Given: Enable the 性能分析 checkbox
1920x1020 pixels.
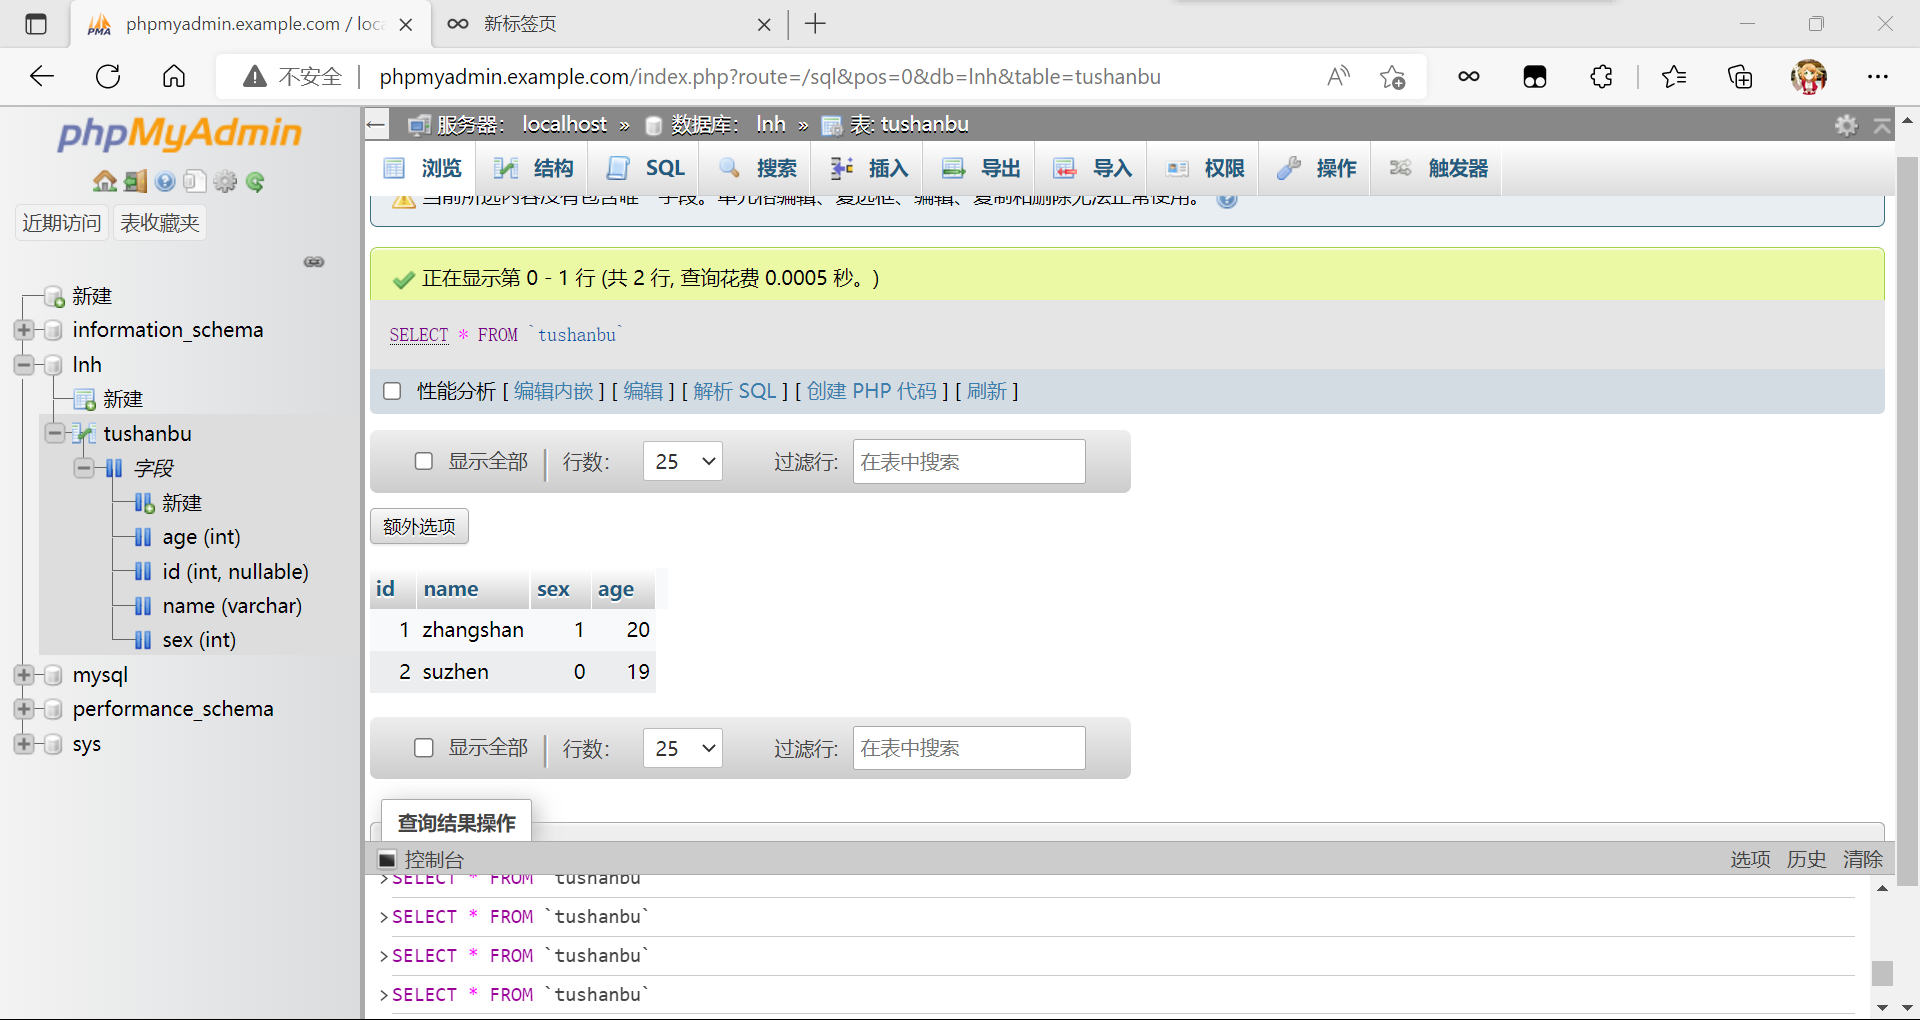Looking at the screenshot, I should click(392, 391).
